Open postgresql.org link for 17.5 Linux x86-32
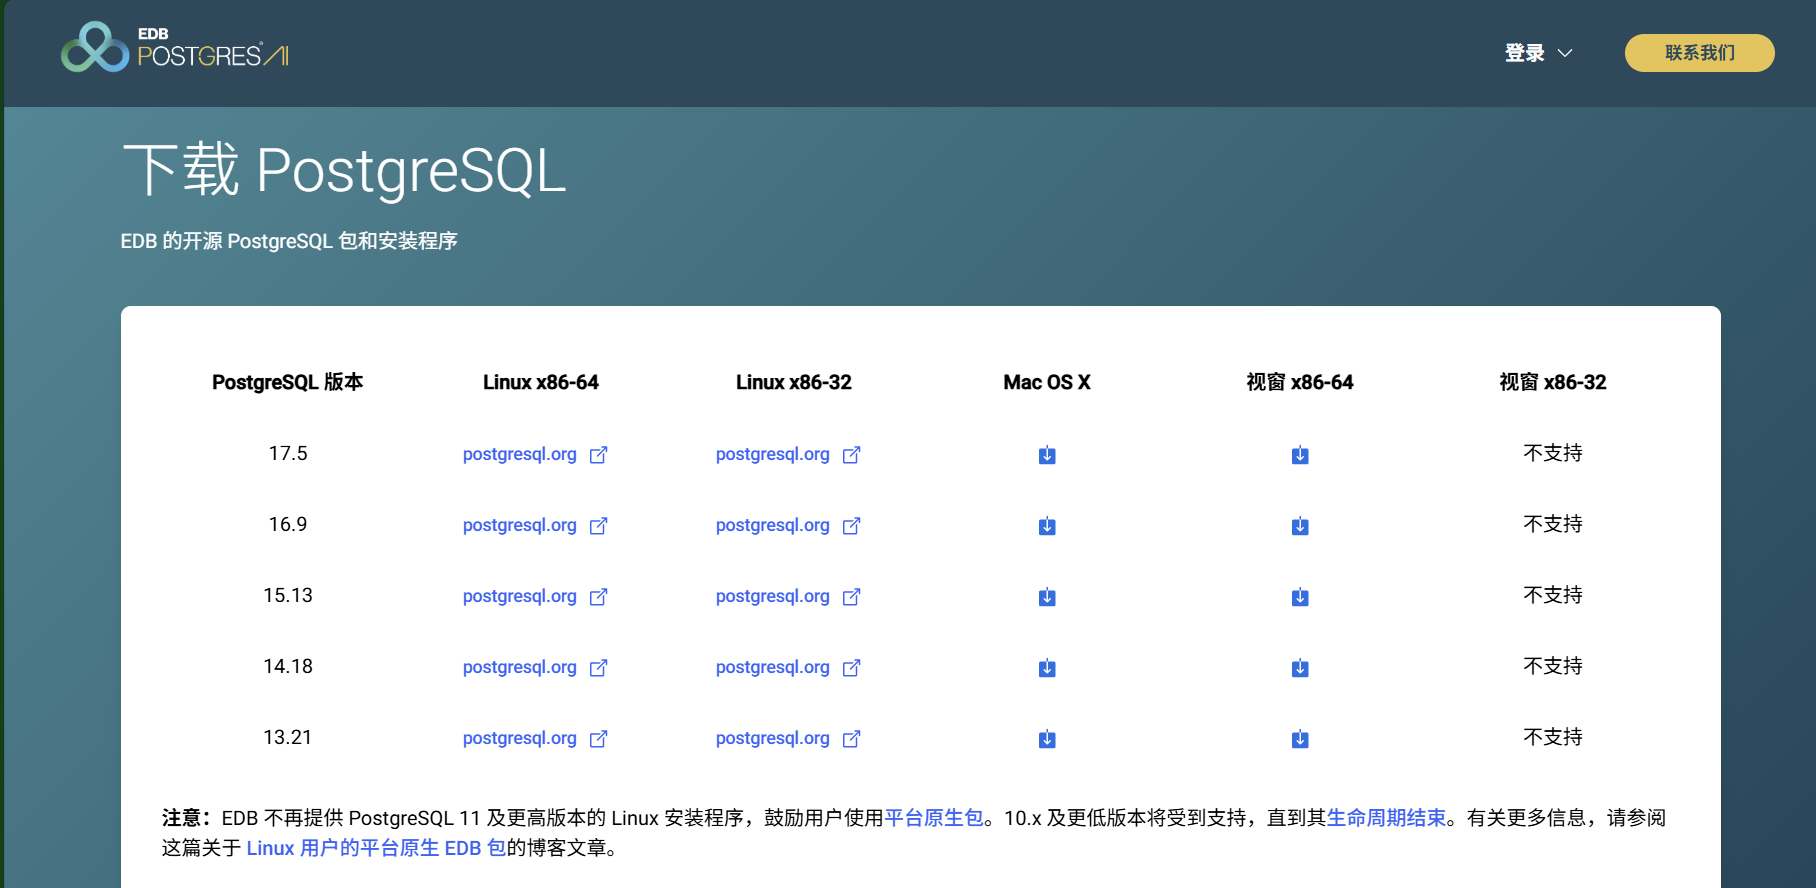This screenshot has width=1816, height=888. tap(788, 454)
